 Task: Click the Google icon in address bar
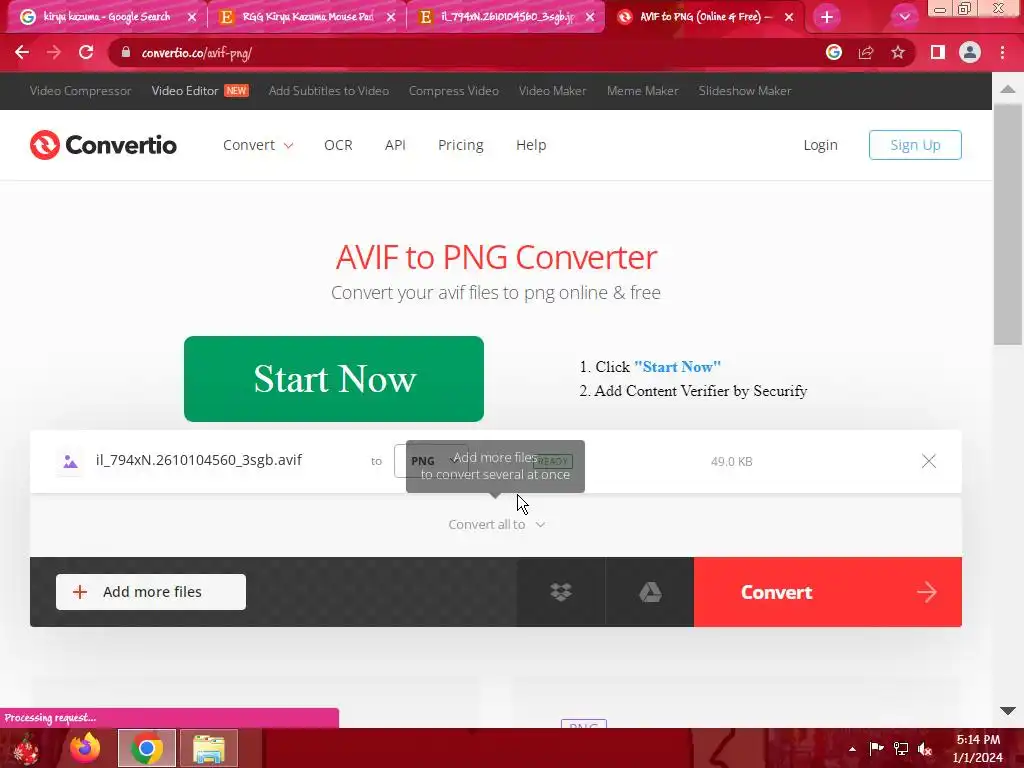click(834, 52)
